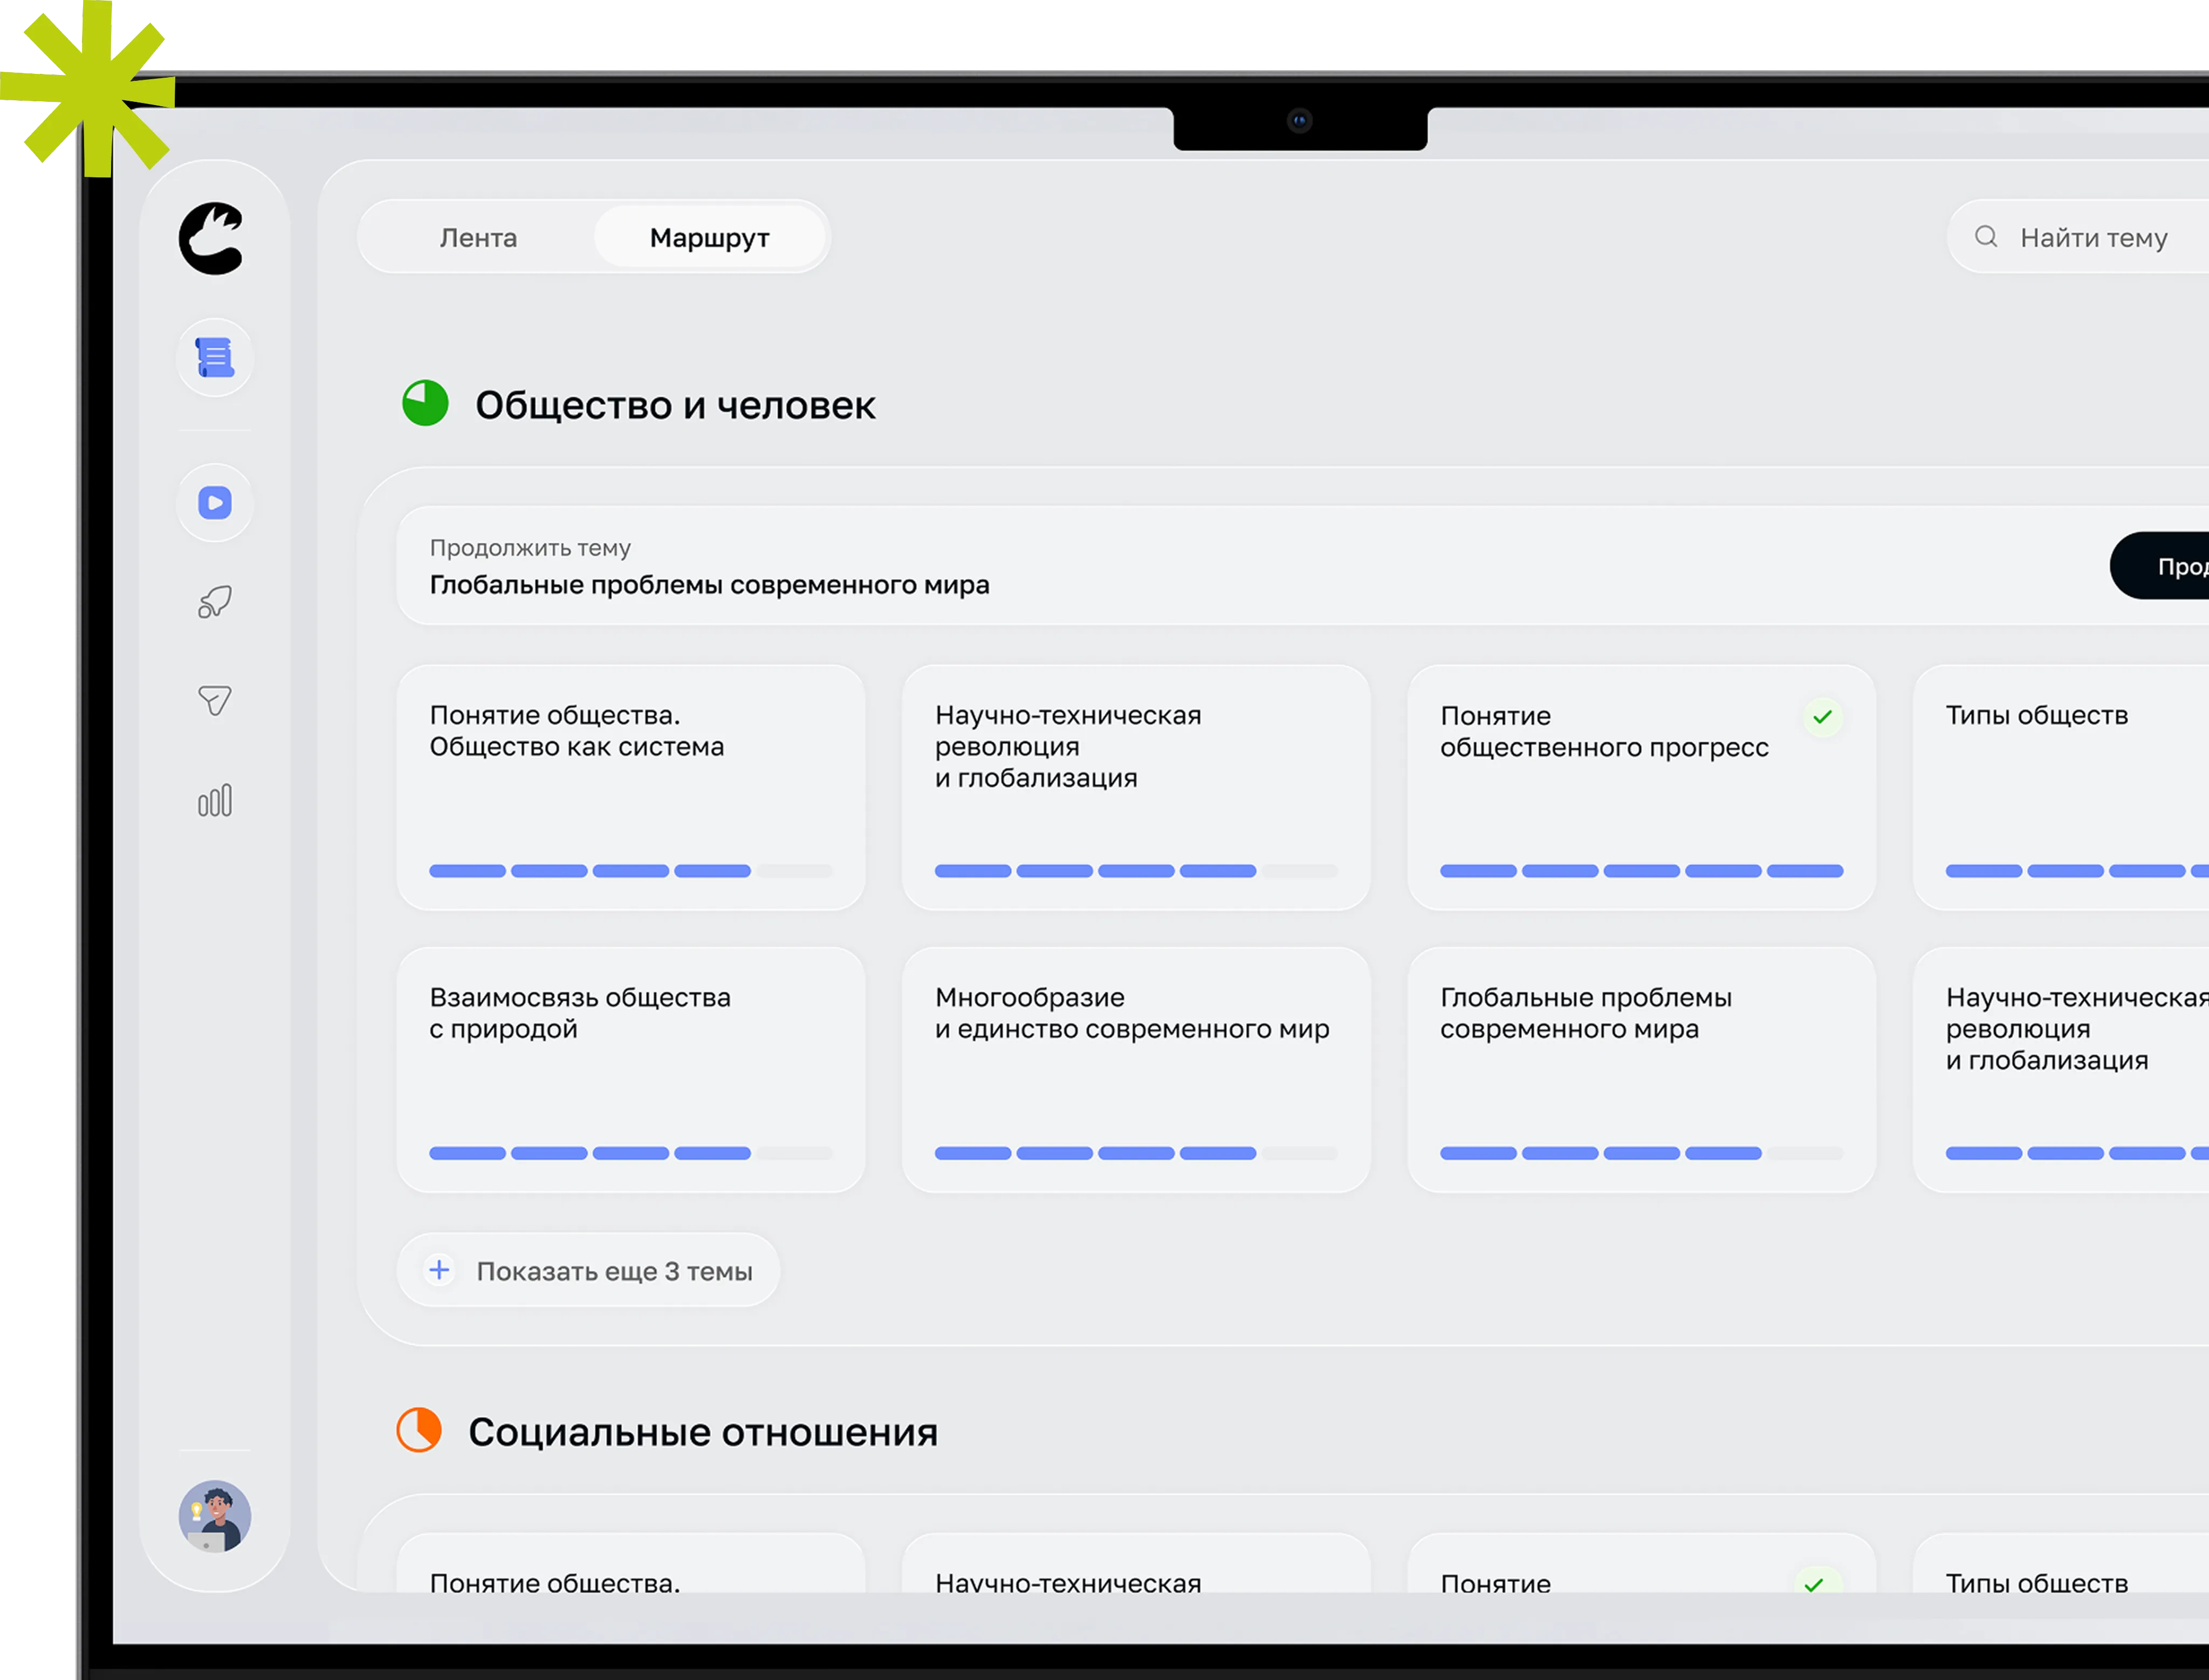Switch to the Лента tab
Image resolution: width=2209 pixels, height=1680 pixels.
point(478,238)
